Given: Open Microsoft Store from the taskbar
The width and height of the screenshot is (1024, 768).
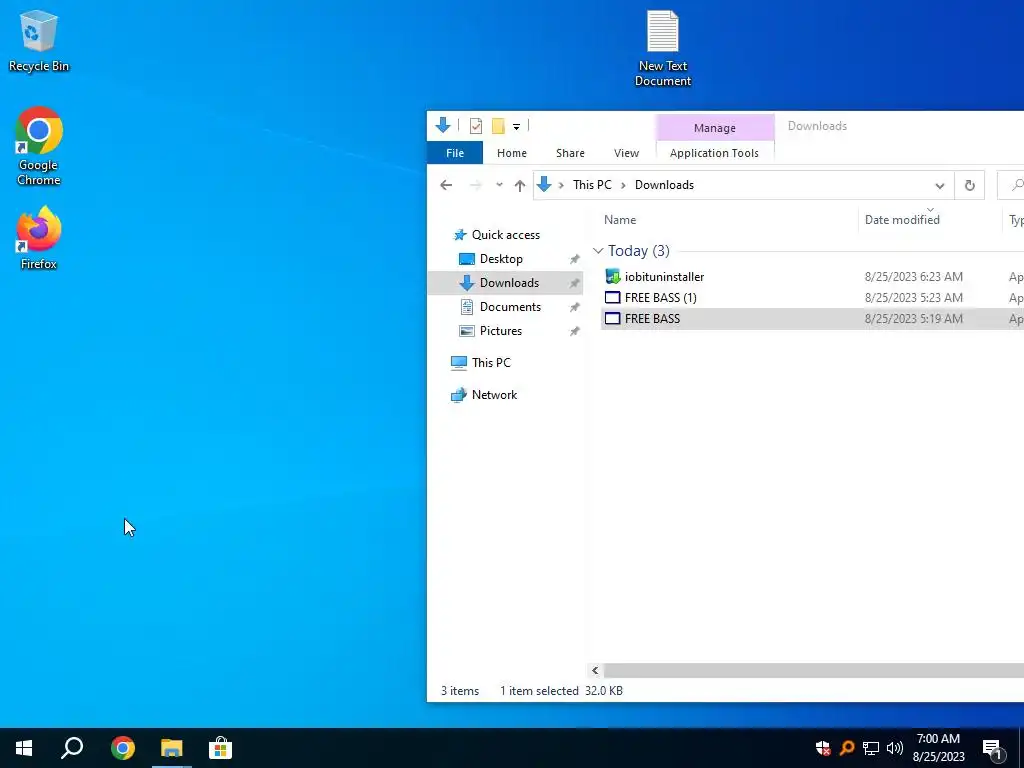Looking at the screenshot, I should click(x=220, y=748).
